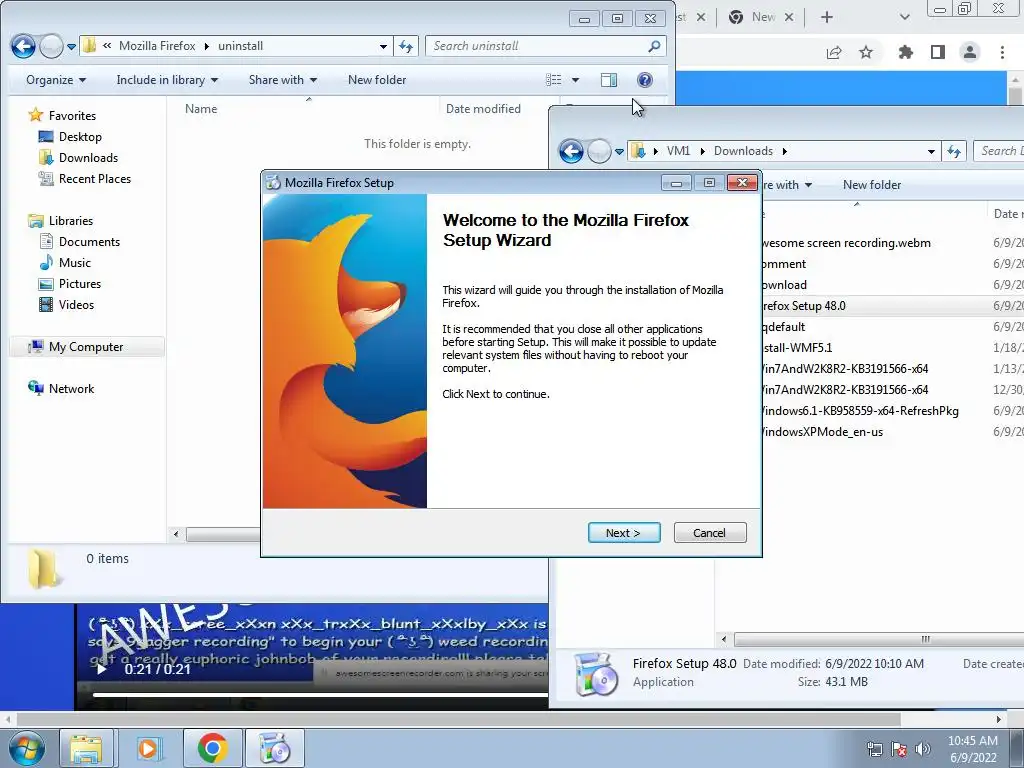Click Downloads breadcrumb in second Explorer window

743,151
